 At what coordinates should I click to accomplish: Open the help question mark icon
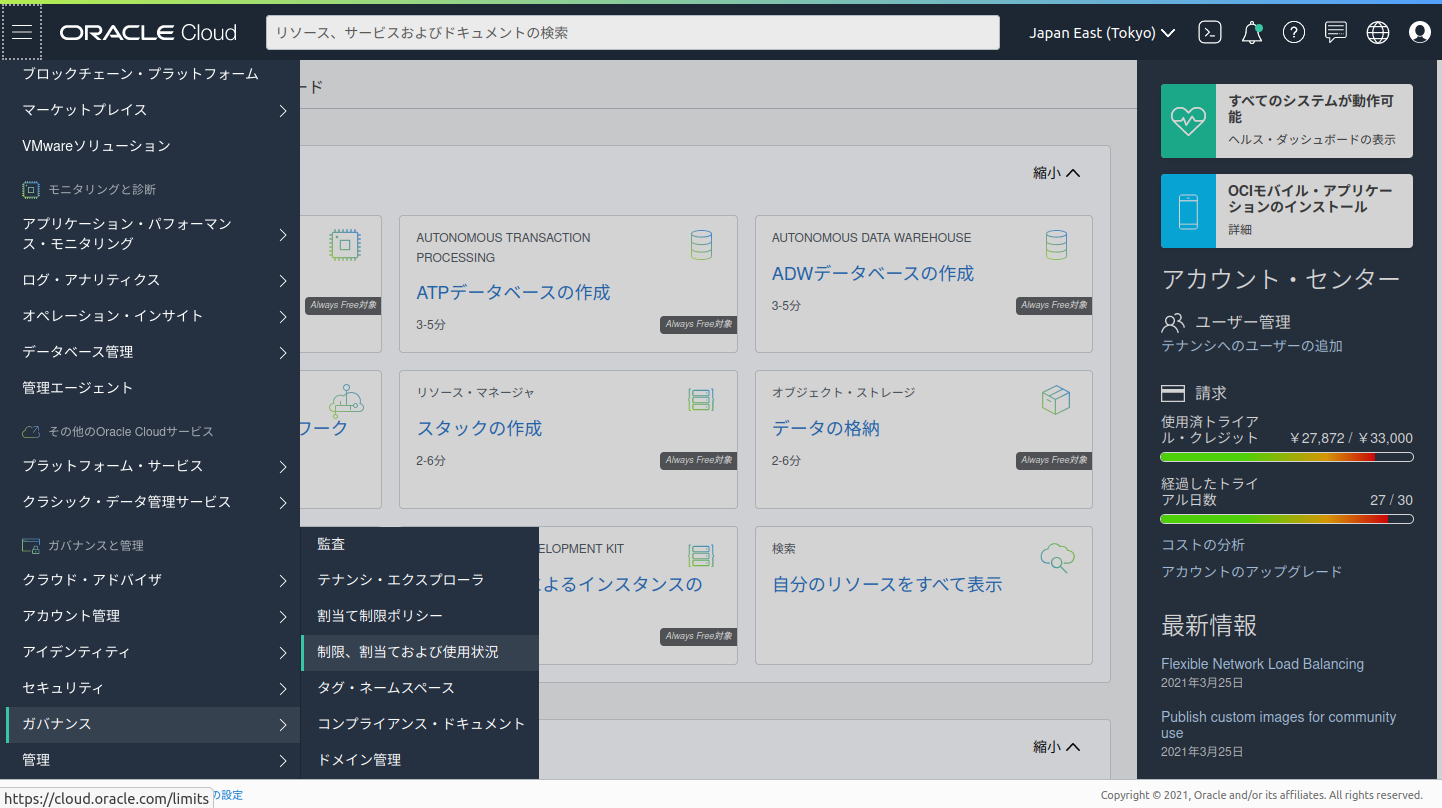click(1294, 33)
